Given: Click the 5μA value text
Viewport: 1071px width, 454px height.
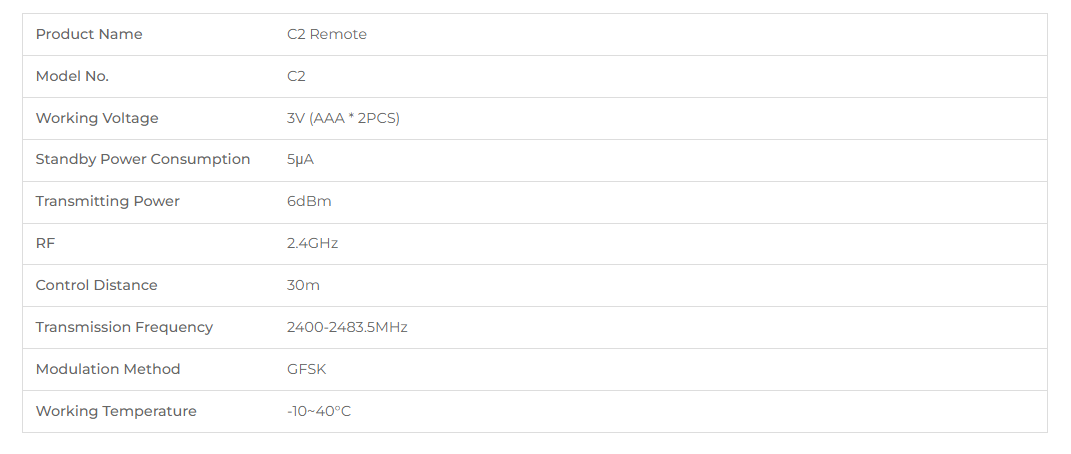Looking at the screenshot, I should tap(301, 160).
